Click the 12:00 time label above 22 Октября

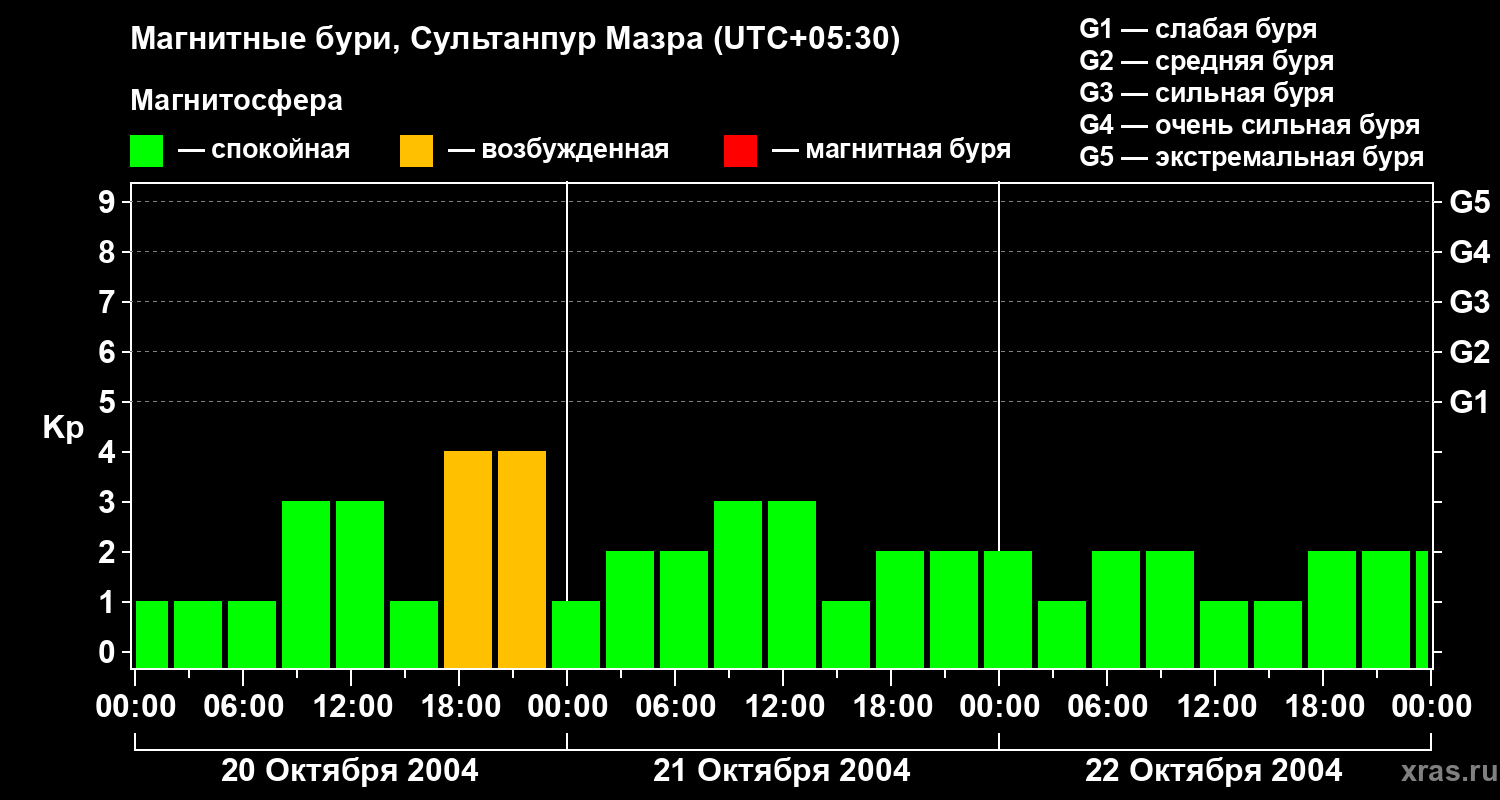1215,706
